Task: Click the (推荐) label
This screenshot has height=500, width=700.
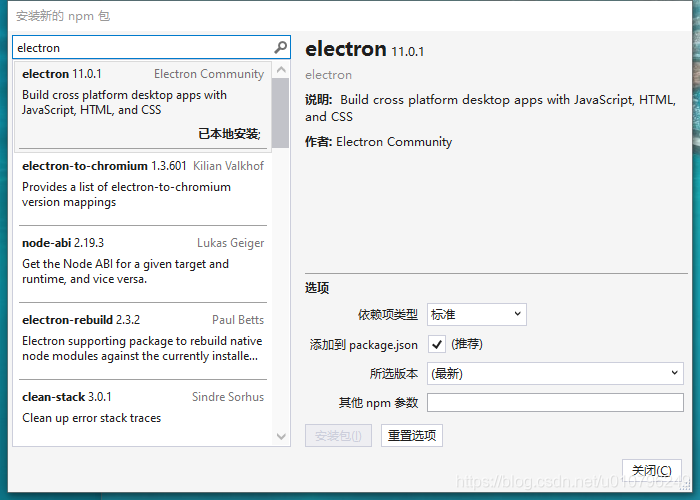Action: point(467,344)
